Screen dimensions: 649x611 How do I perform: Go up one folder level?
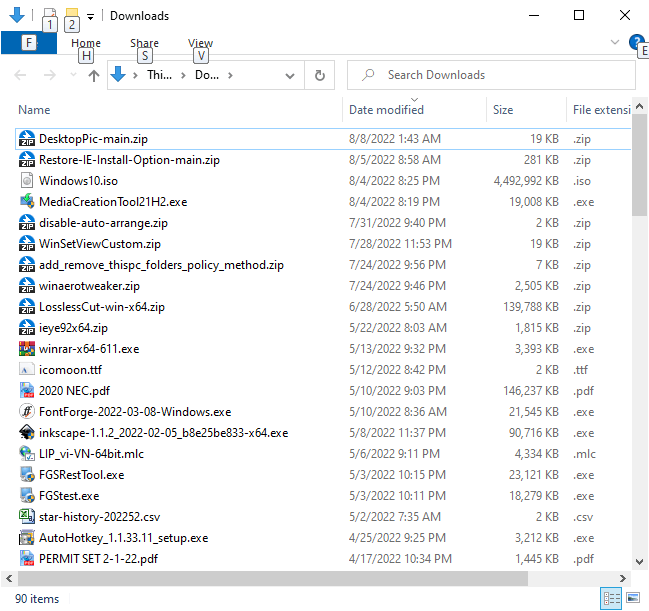(94, 75)
